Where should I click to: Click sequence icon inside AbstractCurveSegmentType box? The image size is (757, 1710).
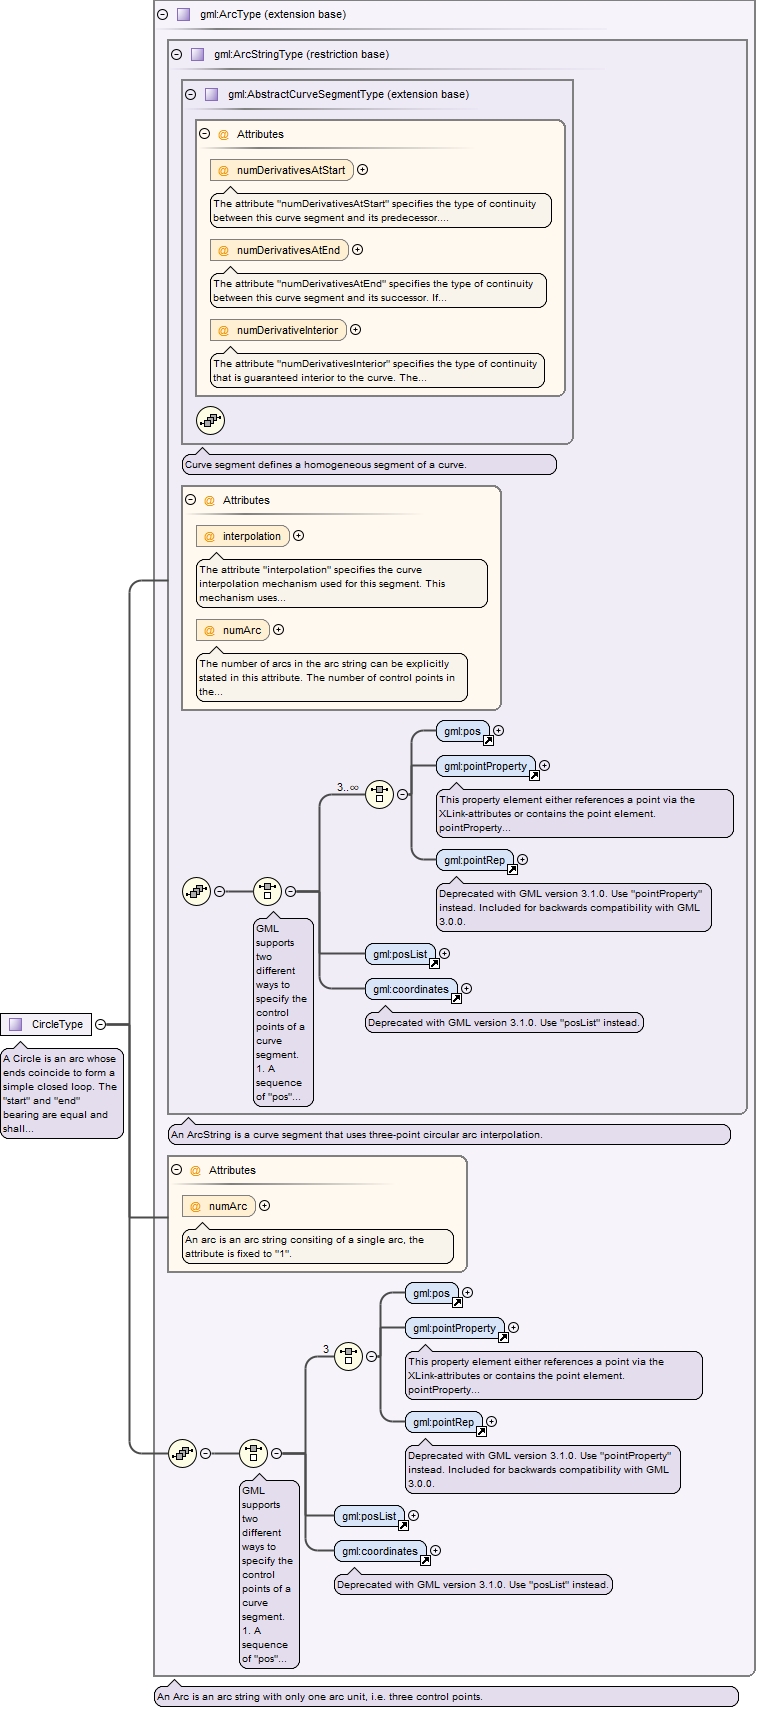210,421
